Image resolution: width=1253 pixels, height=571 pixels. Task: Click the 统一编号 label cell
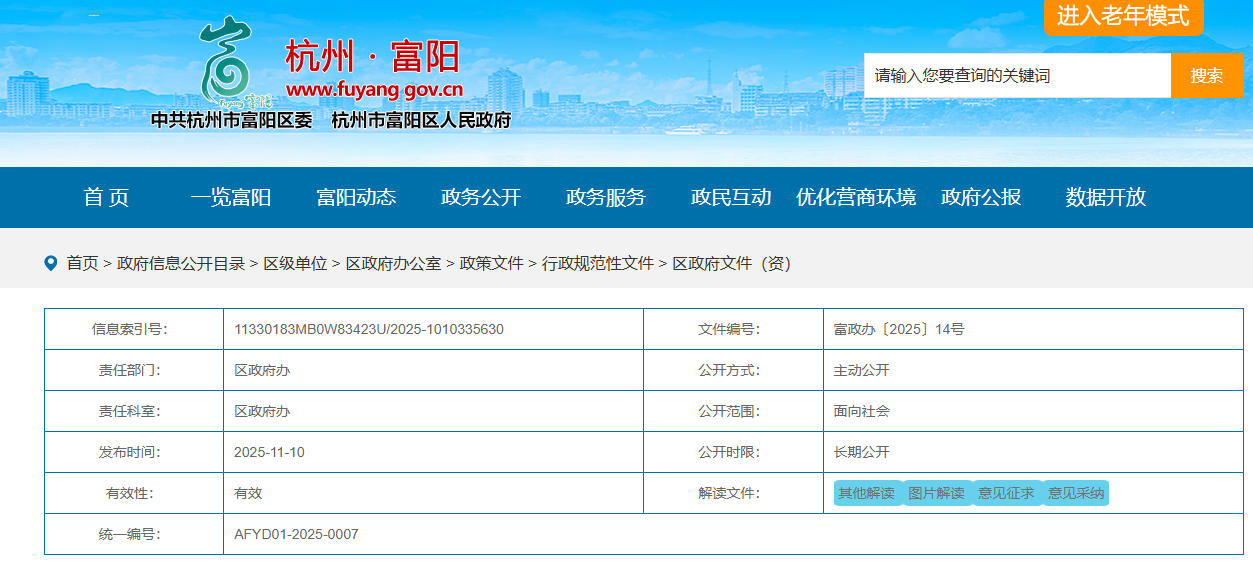[134, 534]
